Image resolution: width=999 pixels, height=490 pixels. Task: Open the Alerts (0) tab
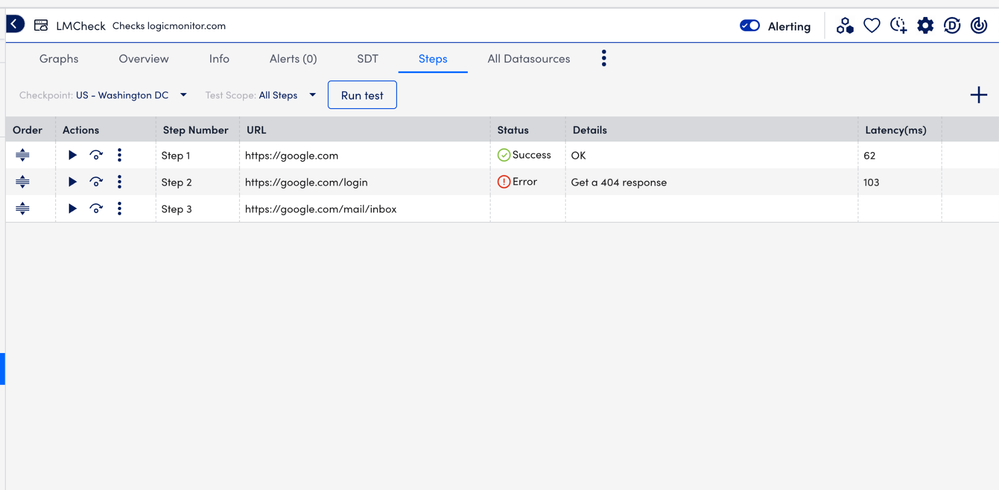click(x=293, y=59)
